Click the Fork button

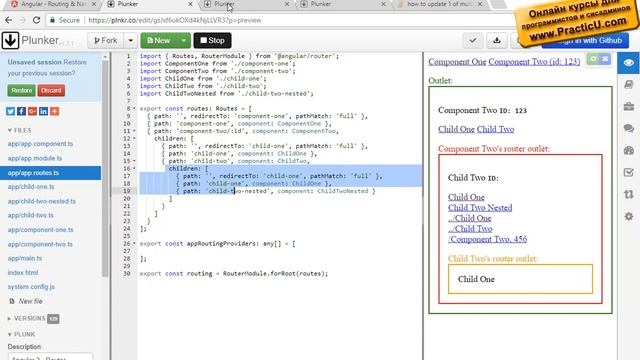coord(106,40)
